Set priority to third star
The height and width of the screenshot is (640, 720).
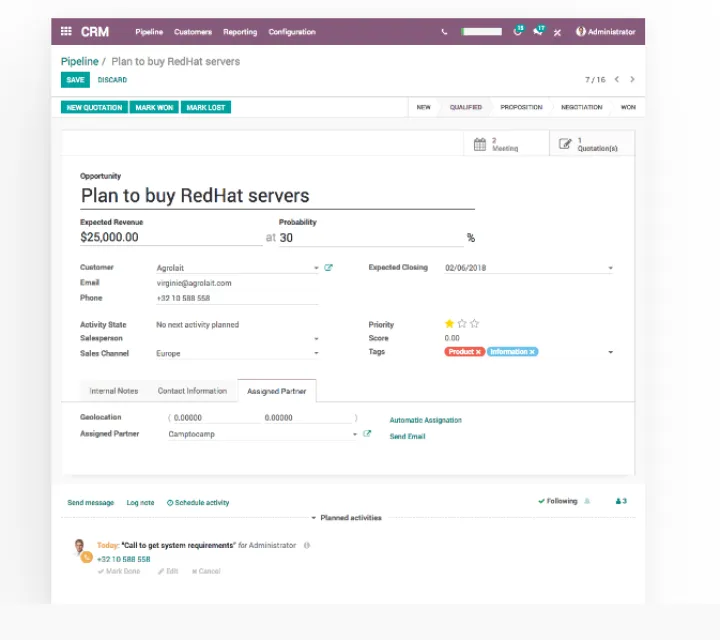coord(475,324)
